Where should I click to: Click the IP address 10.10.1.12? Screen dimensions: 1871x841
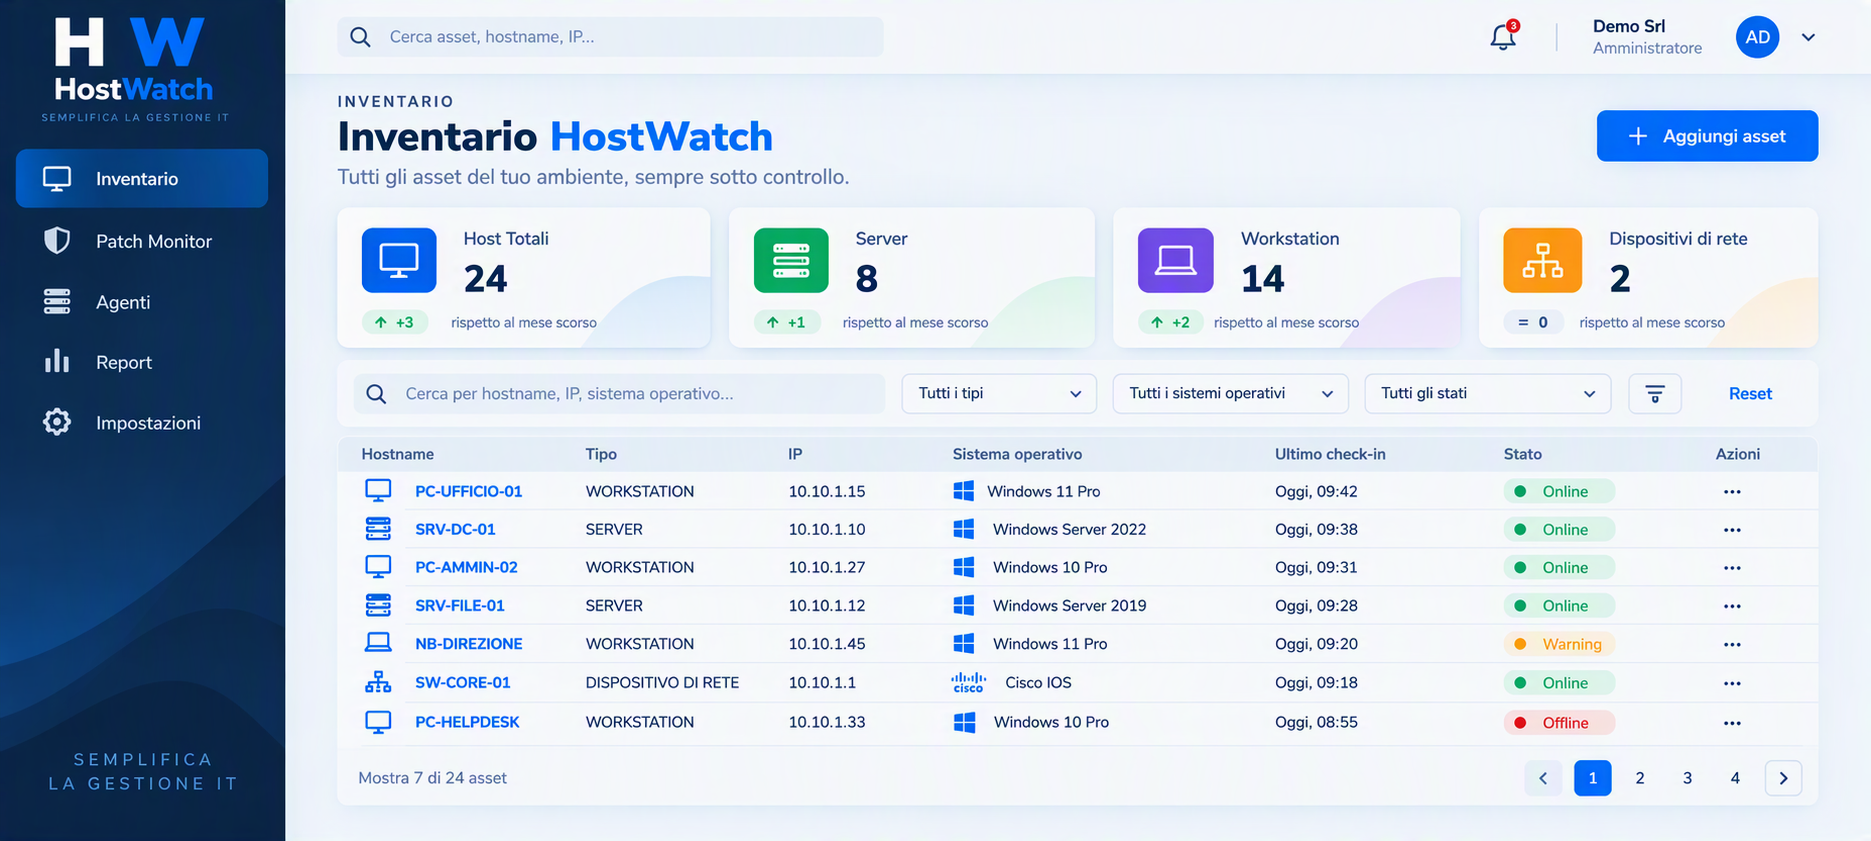tap(827, 606)
